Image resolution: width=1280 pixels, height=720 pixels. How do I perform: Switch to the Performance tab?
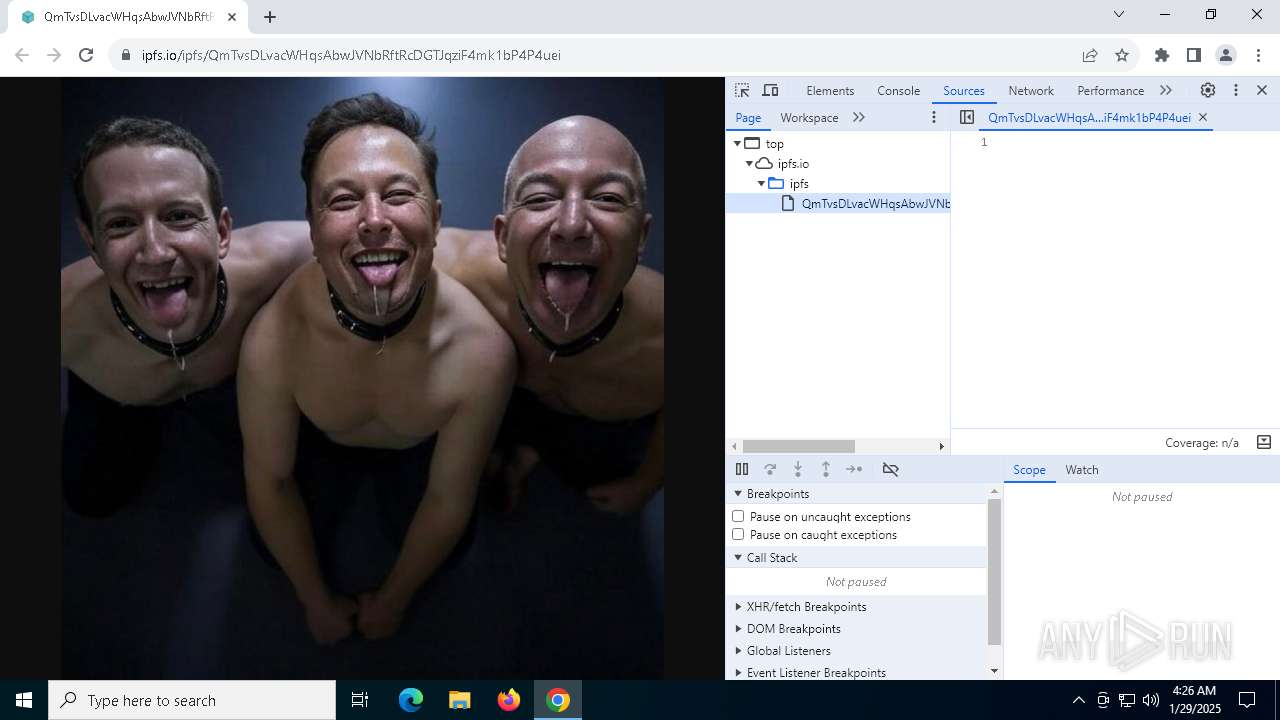[1110, 90]
